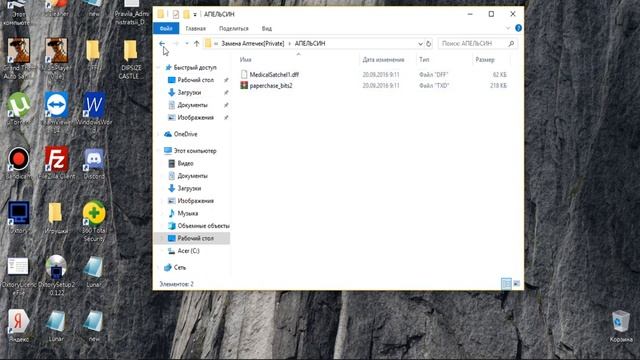The height and width of the screenshot is (360, 640).
Task: Open Изображения under Быстрый доступ
Action: tap(195, 118)
